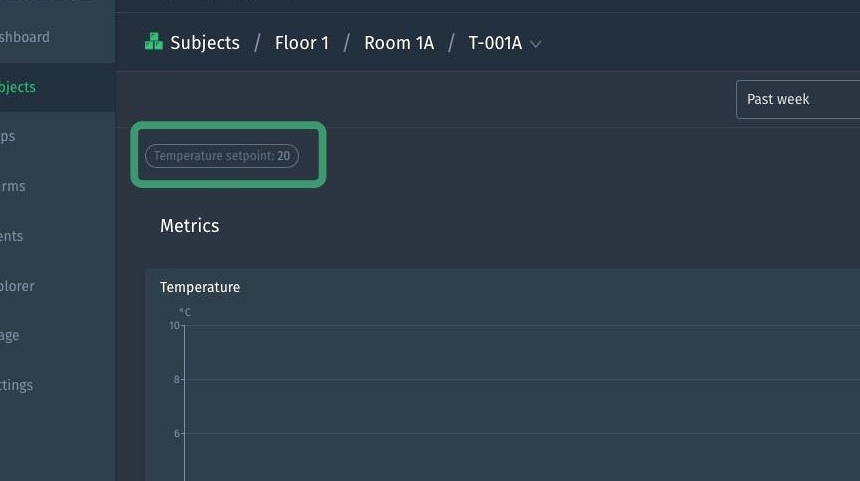
Task: Navigate to Floor 1 in breadcrumb
Action: (301, 43)
